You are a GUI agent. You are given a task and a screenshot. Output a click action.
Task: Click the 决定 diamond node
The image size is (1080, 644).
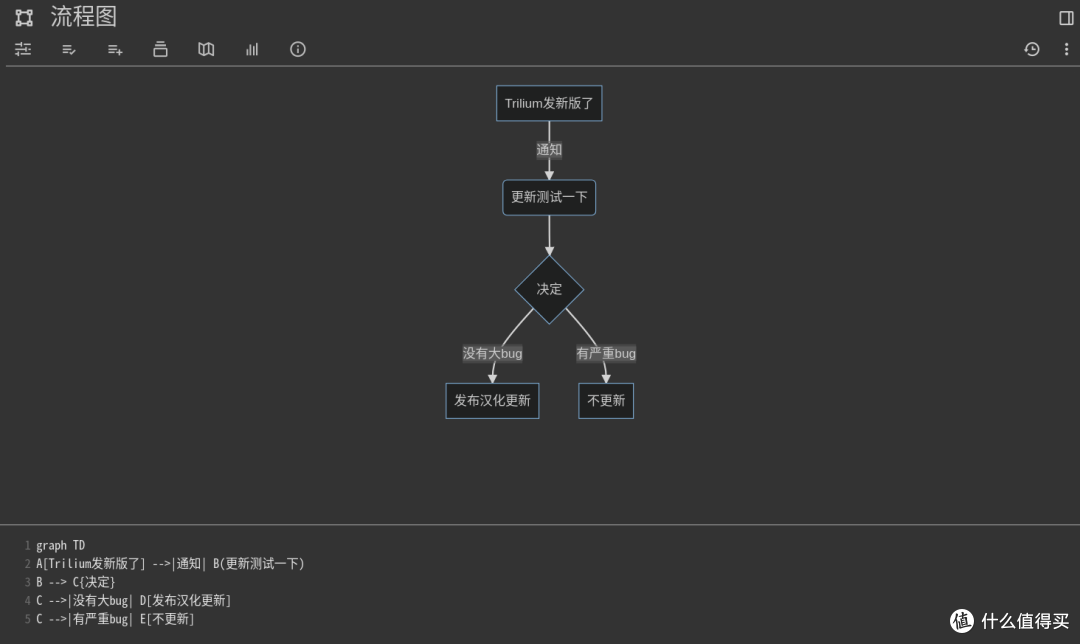(x=549, y=289)
